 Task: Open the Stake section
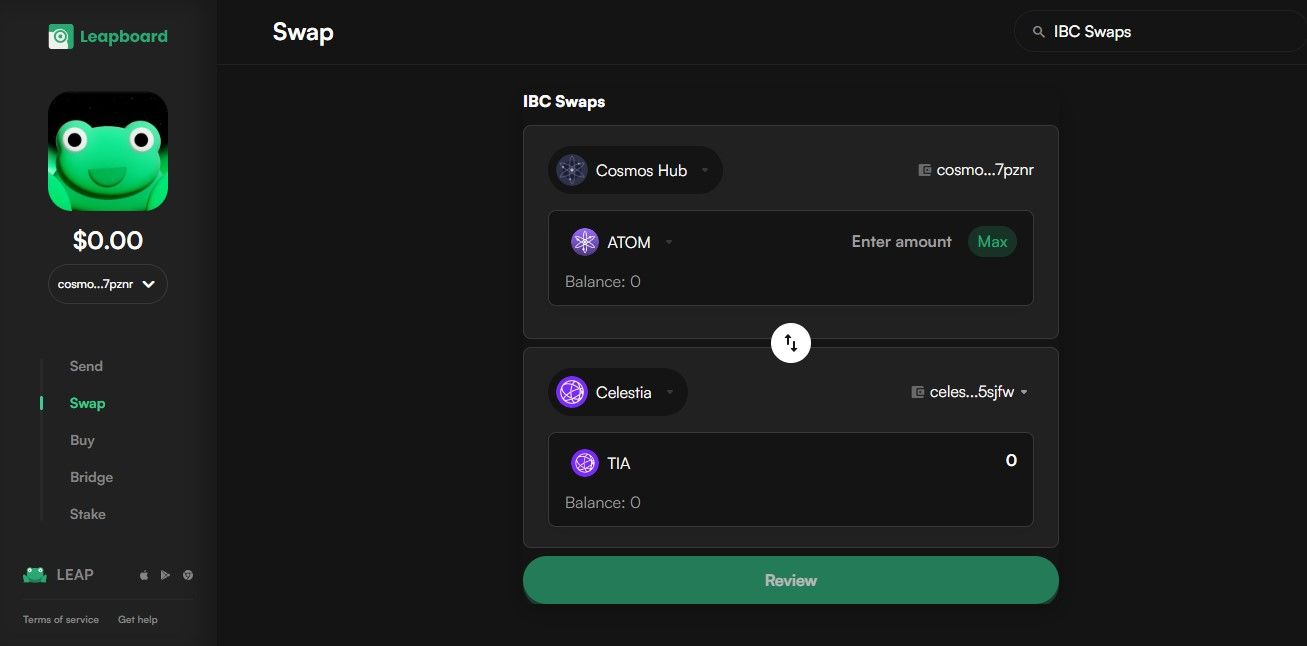(x=87, y=514)
